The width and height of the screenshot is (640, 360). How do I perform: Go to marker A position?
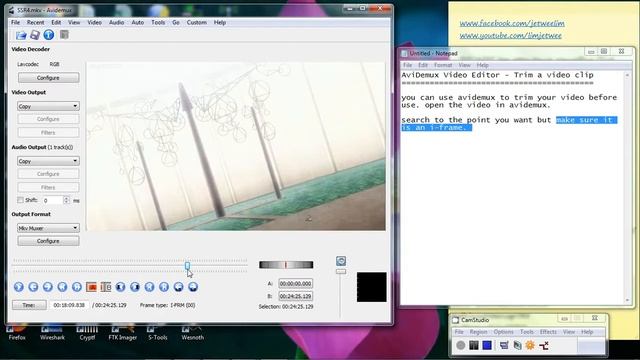[178, 287]
